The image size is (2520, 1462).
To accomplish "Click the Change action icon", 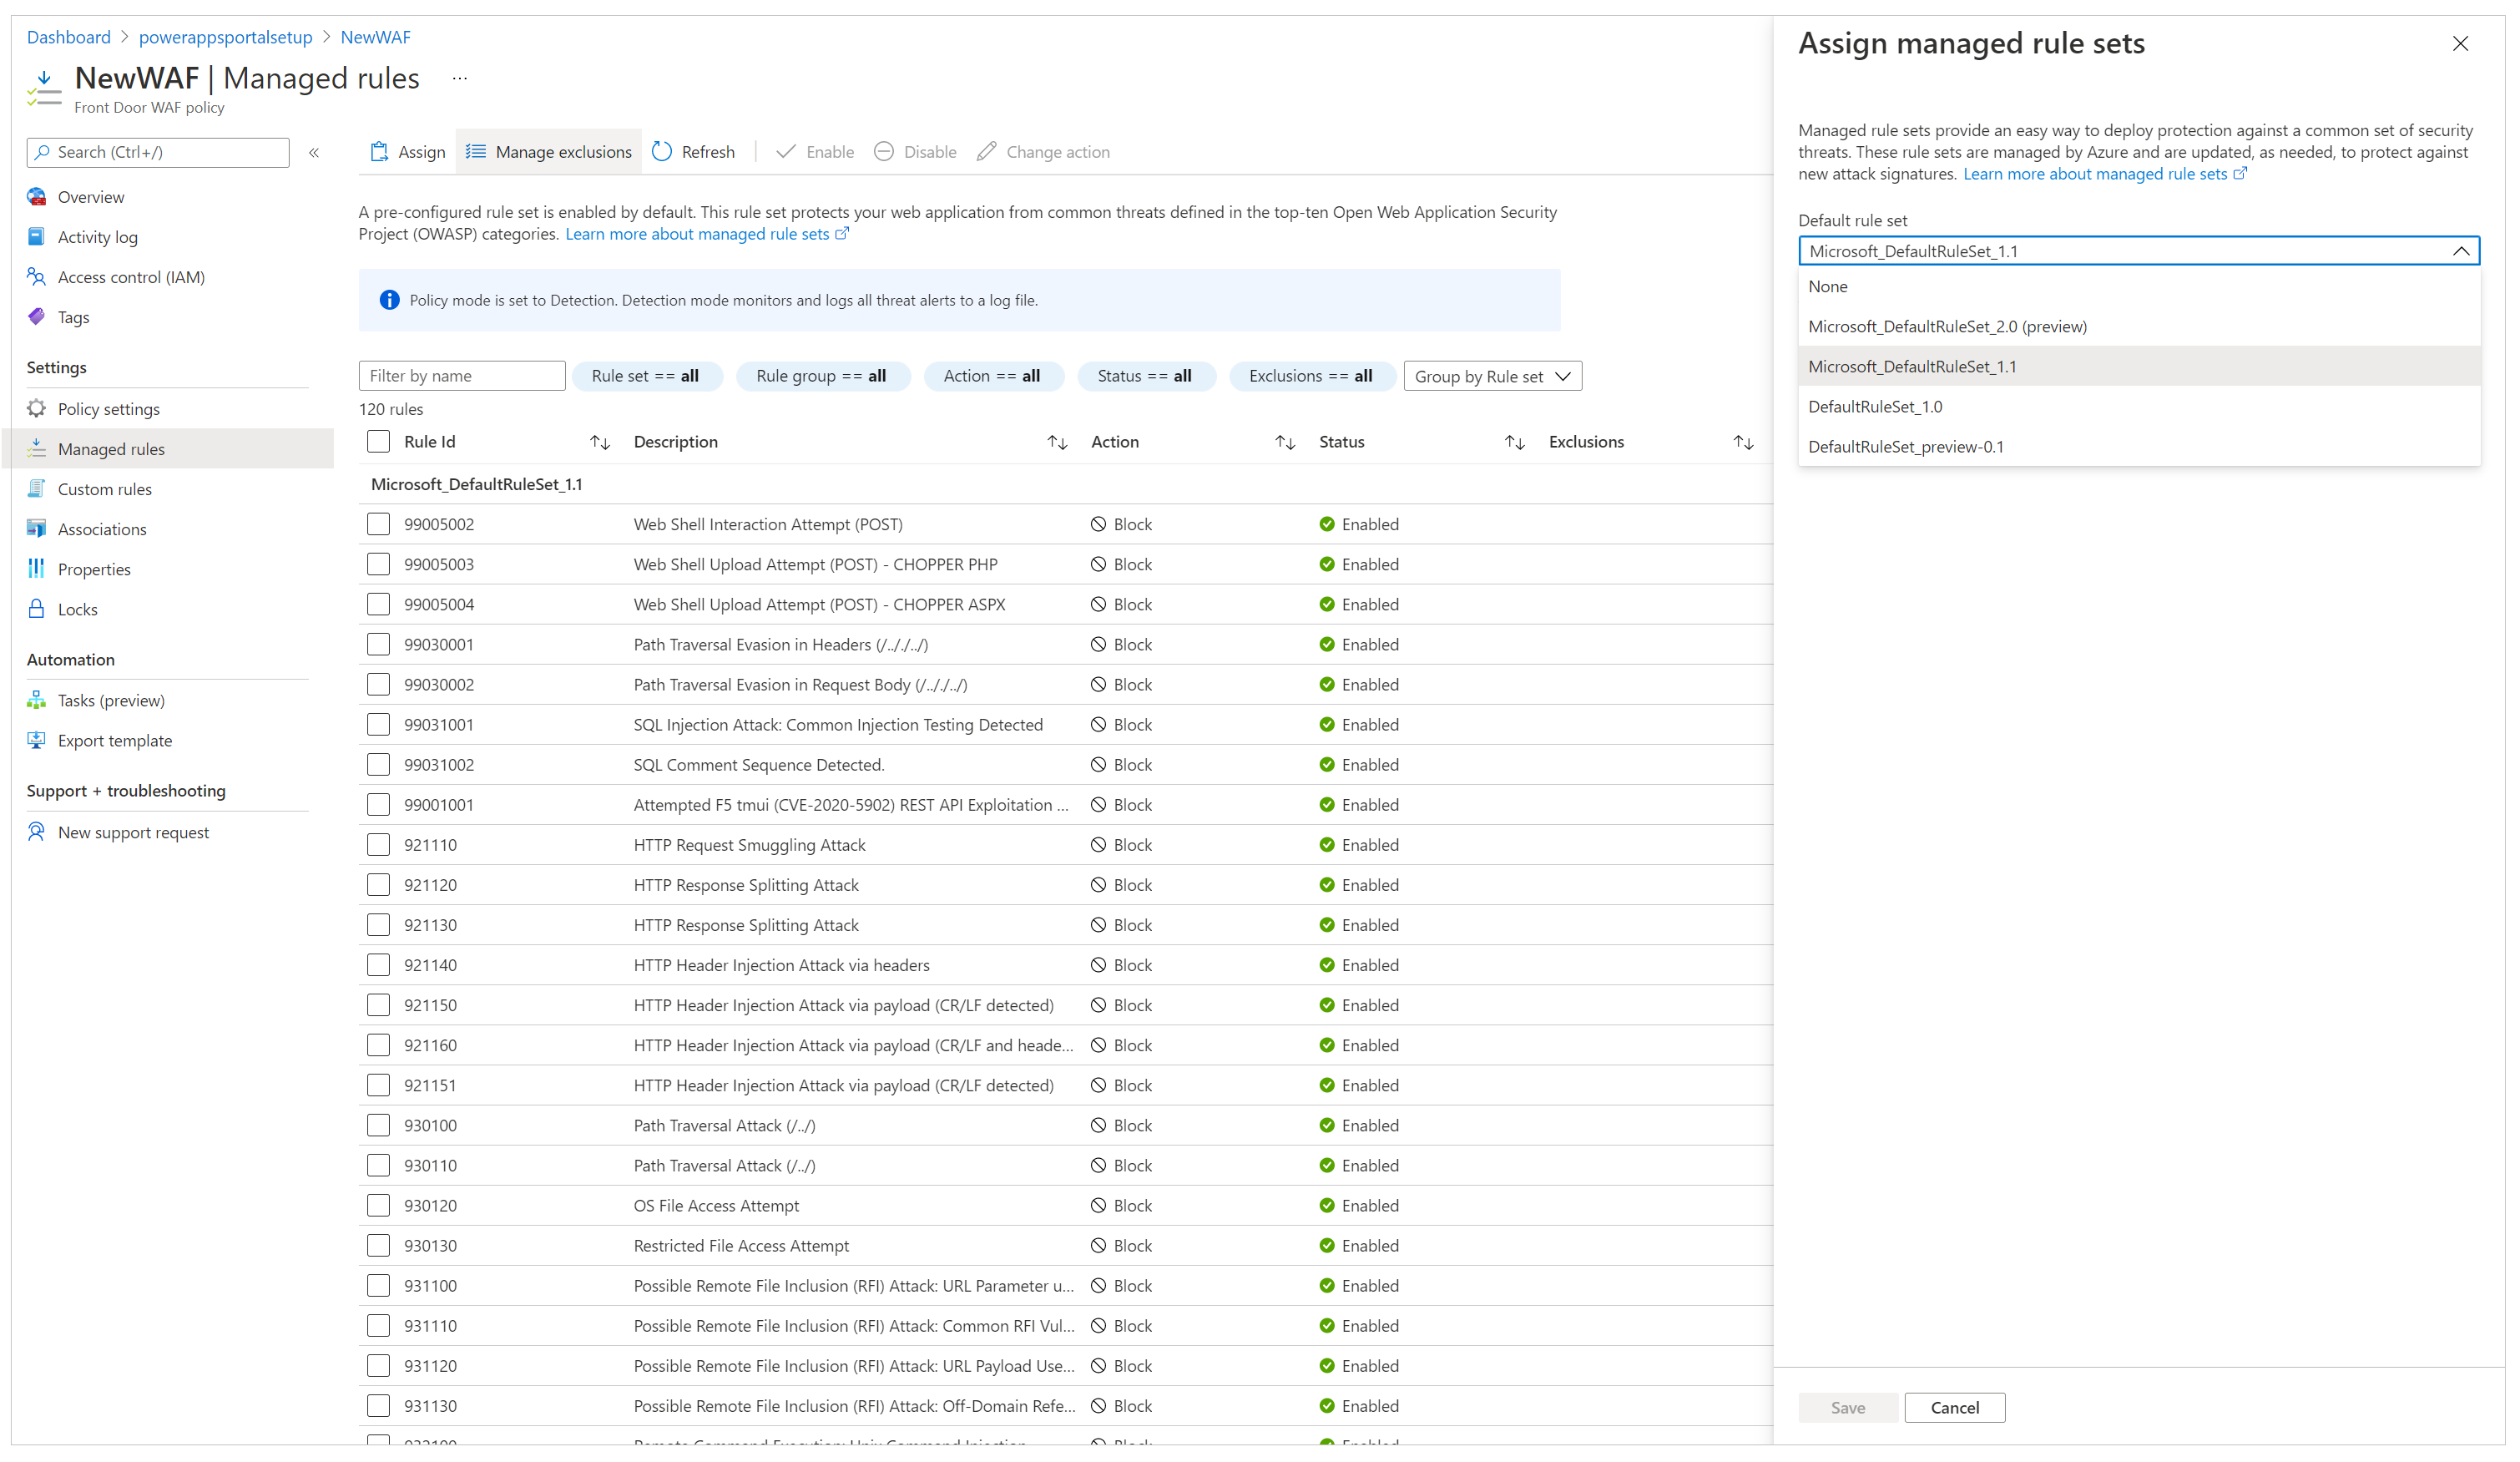I will point(987,151).
